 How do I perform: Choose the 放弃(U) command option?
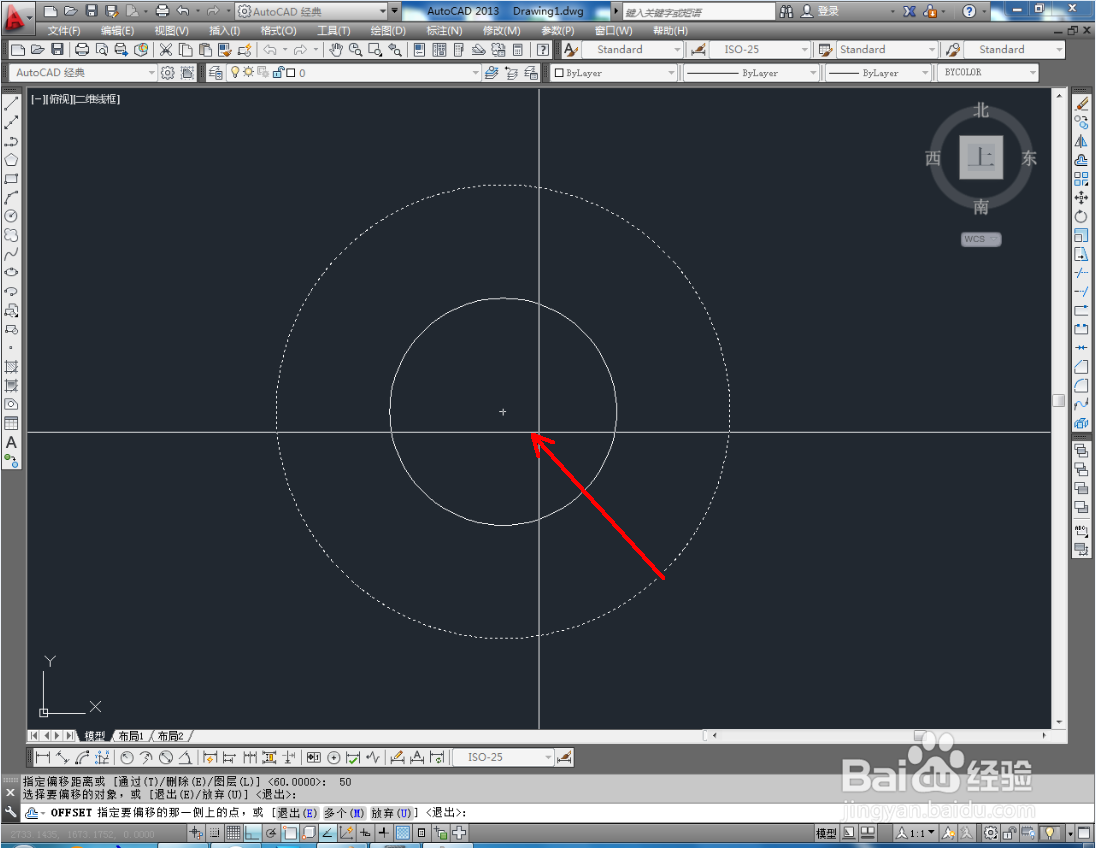[x=391, y=813]
